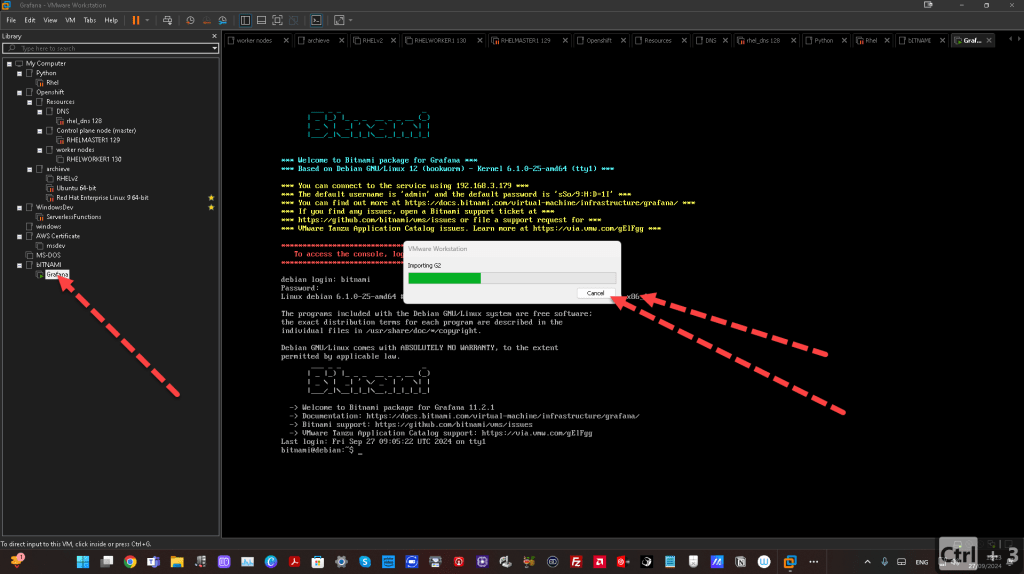1024x574 pixels.
Task: Click the Stretch guest display icon
Action: coord(339,20)
